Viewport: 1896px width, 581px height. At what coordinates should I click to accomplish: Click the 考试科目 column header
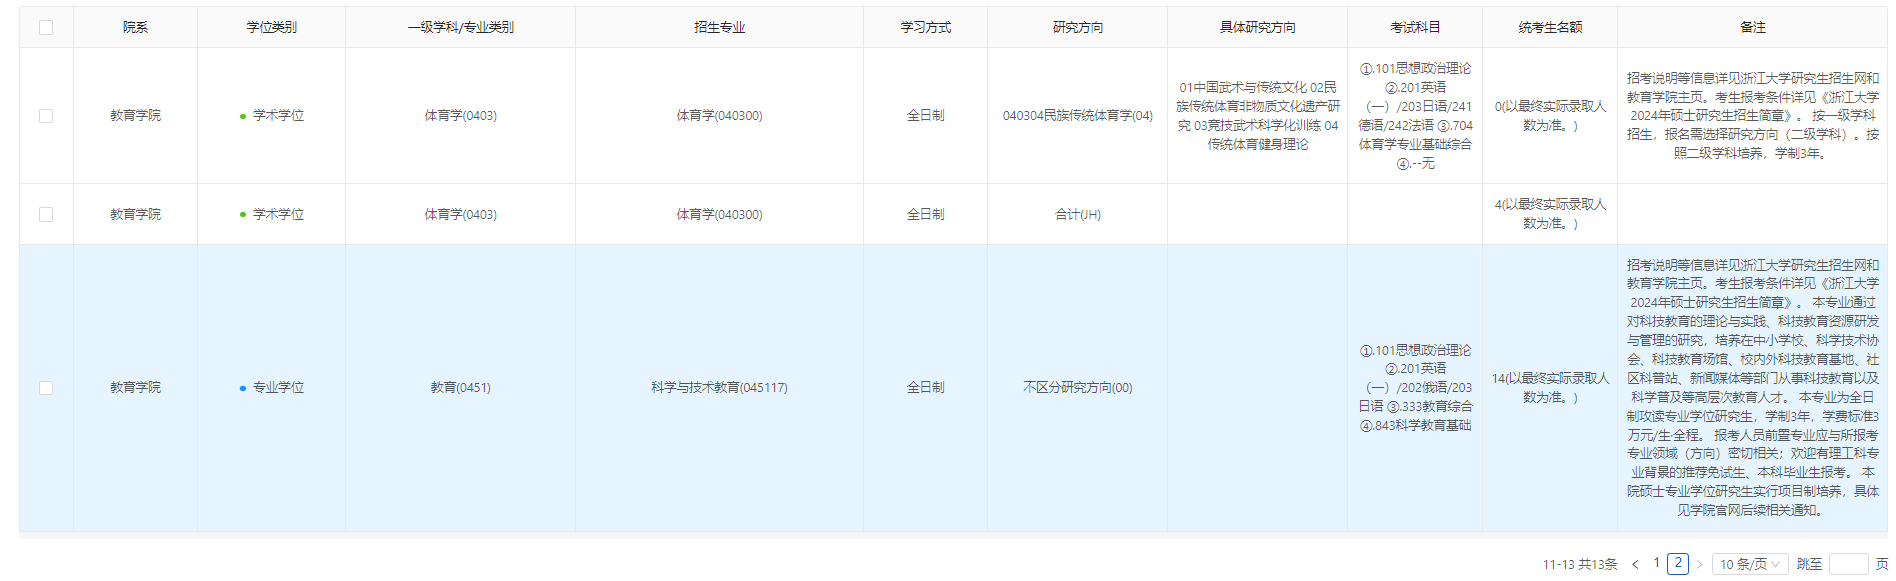[1415, 28]
